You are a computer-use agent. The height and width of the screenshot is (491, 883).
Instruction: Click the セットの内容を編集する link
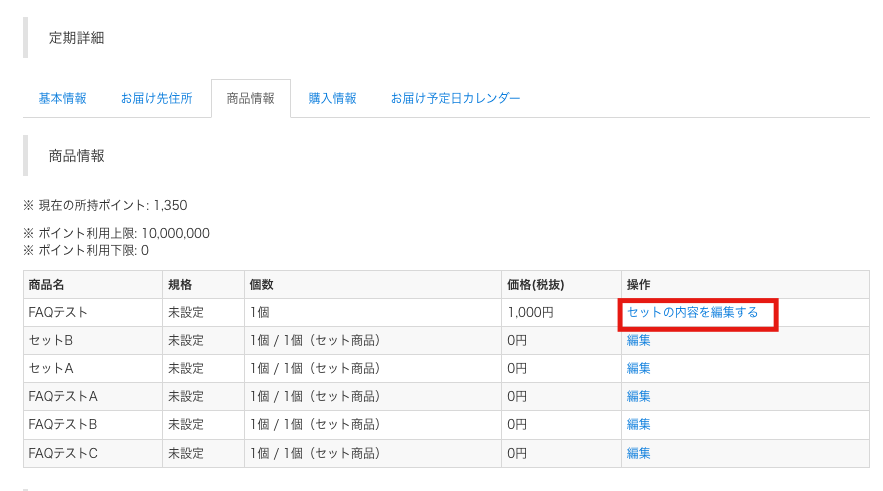pyautogui.click(x=693, y=313)
